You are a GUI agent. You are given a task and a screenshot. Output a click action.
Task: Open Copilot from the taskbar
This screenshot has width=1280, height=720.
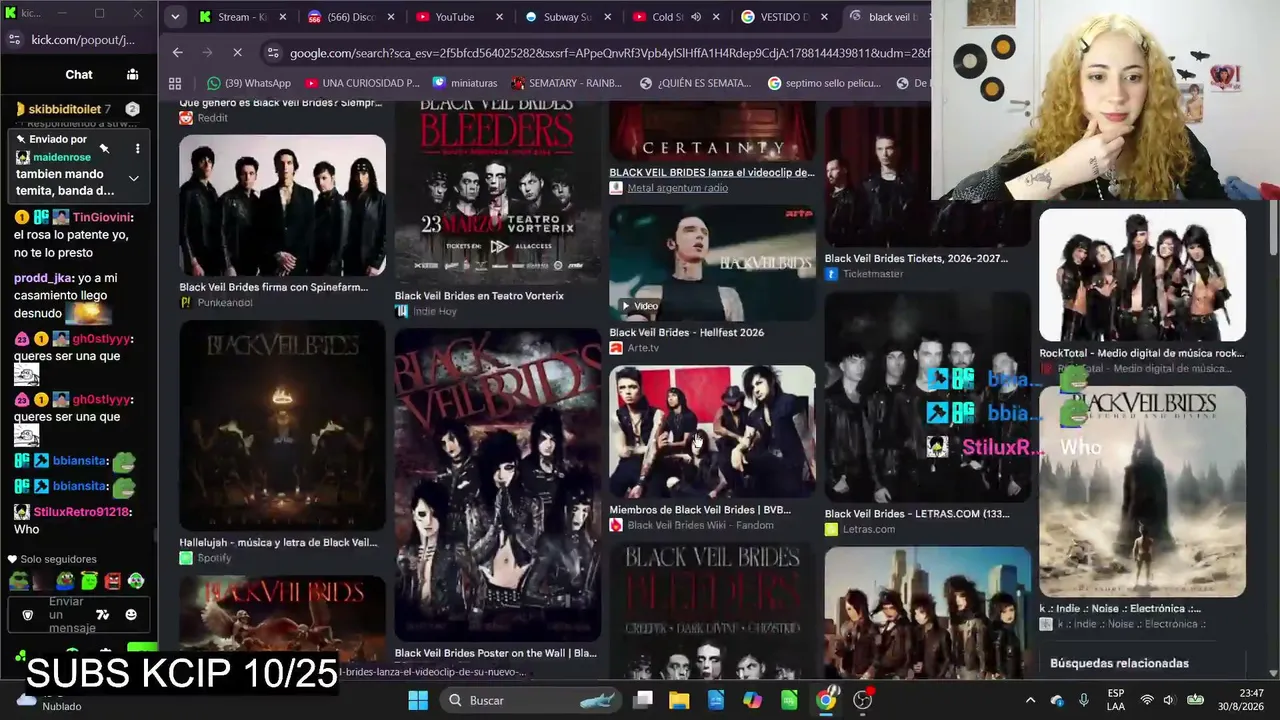pyautogui.click(x=752, y=700)
